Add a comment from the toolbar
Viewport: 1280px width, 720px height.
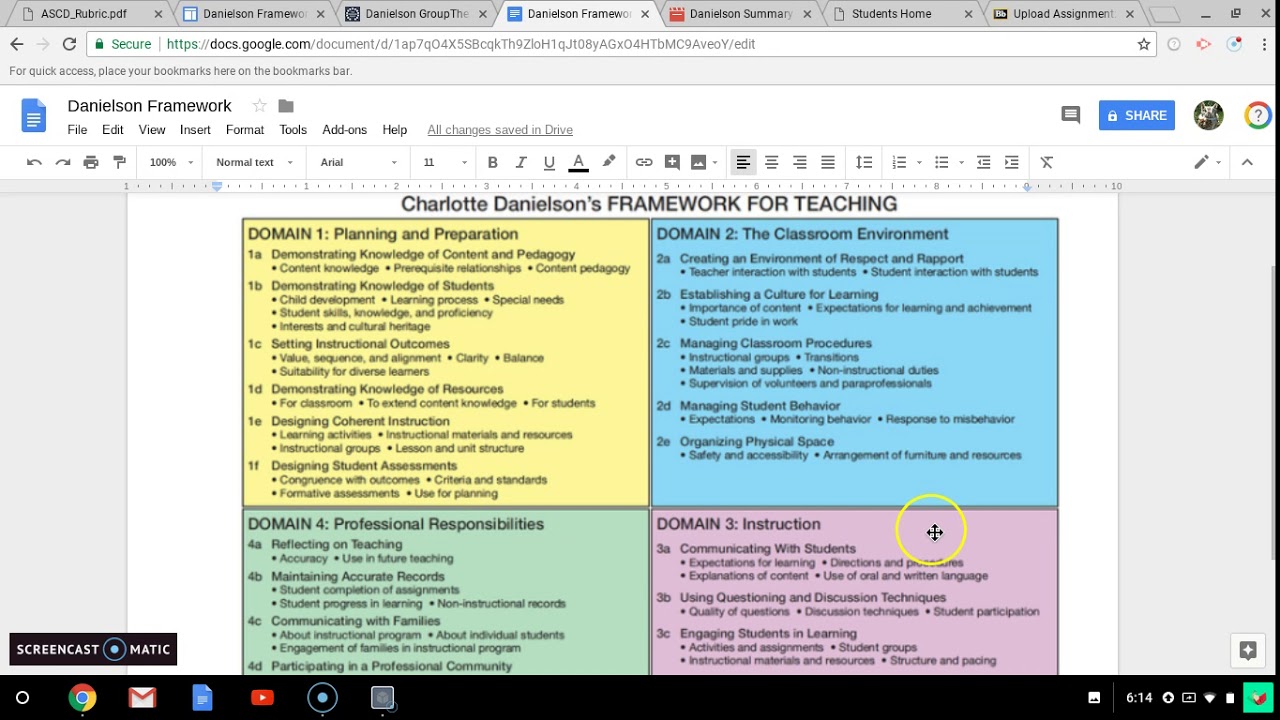(x=672, y=162)
